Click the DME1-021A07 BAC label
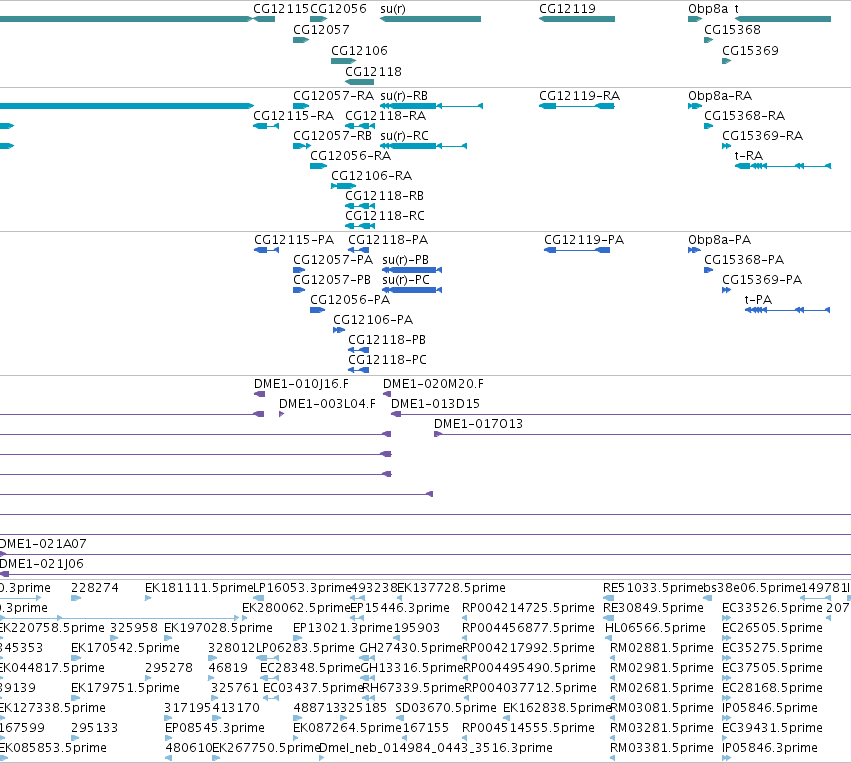 pos(43,545)
